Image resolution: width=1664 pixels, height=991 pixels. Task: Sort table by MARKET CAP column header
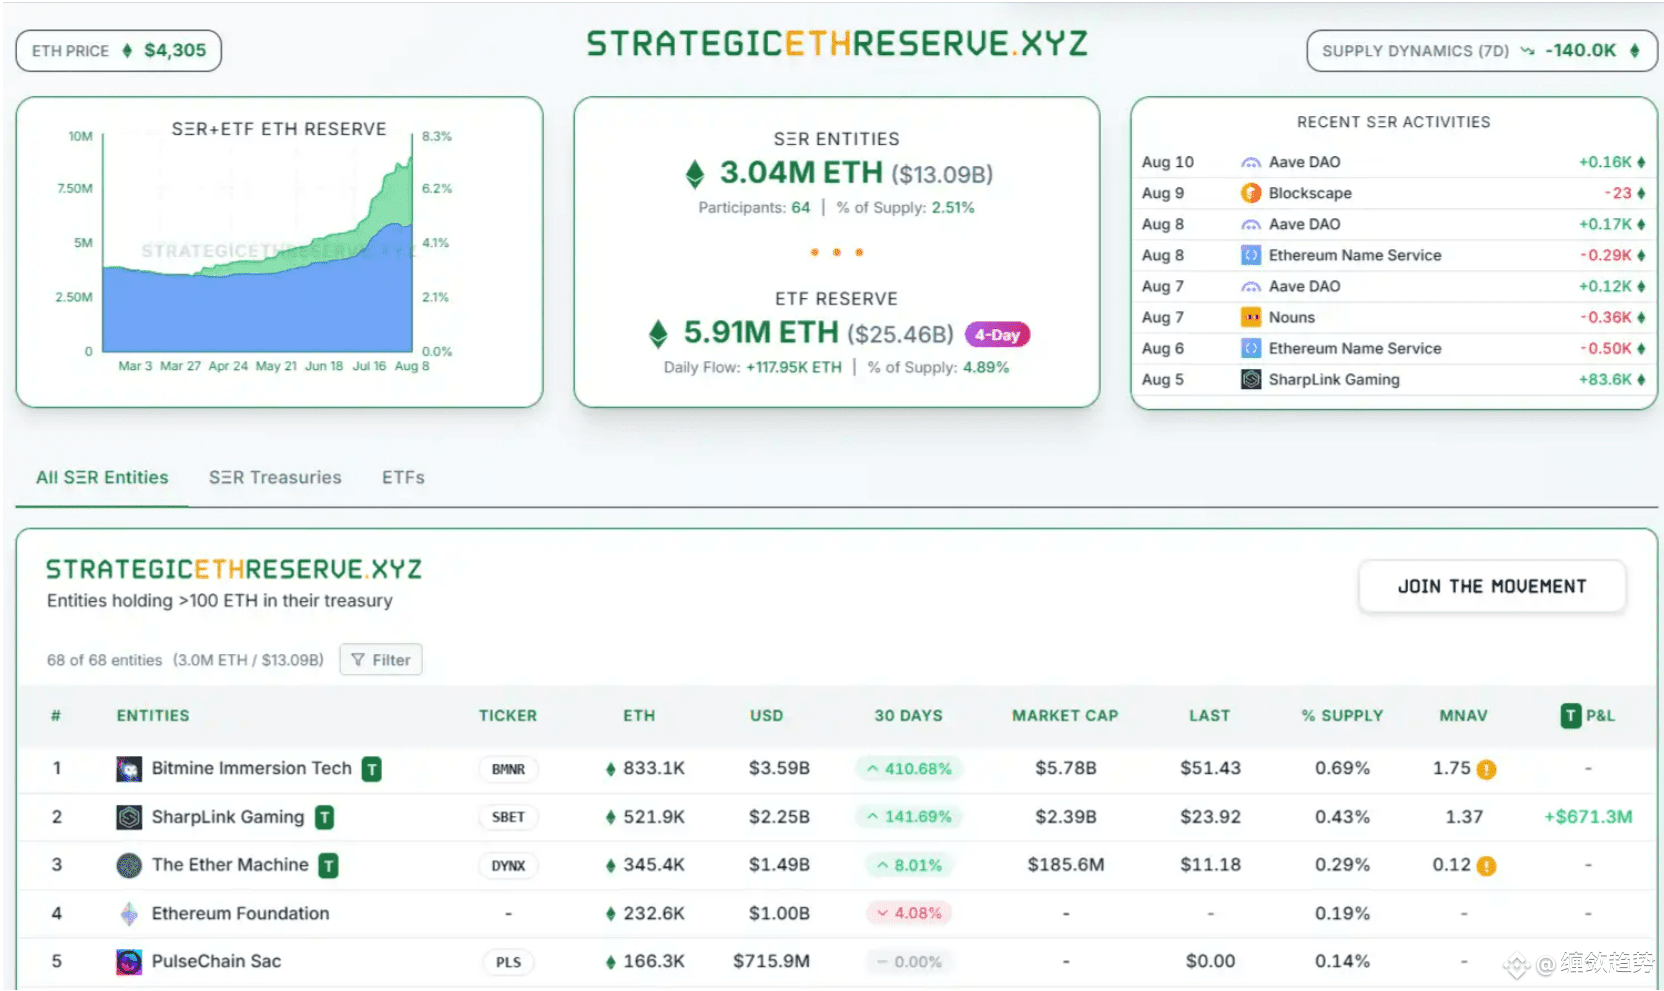1065,716
